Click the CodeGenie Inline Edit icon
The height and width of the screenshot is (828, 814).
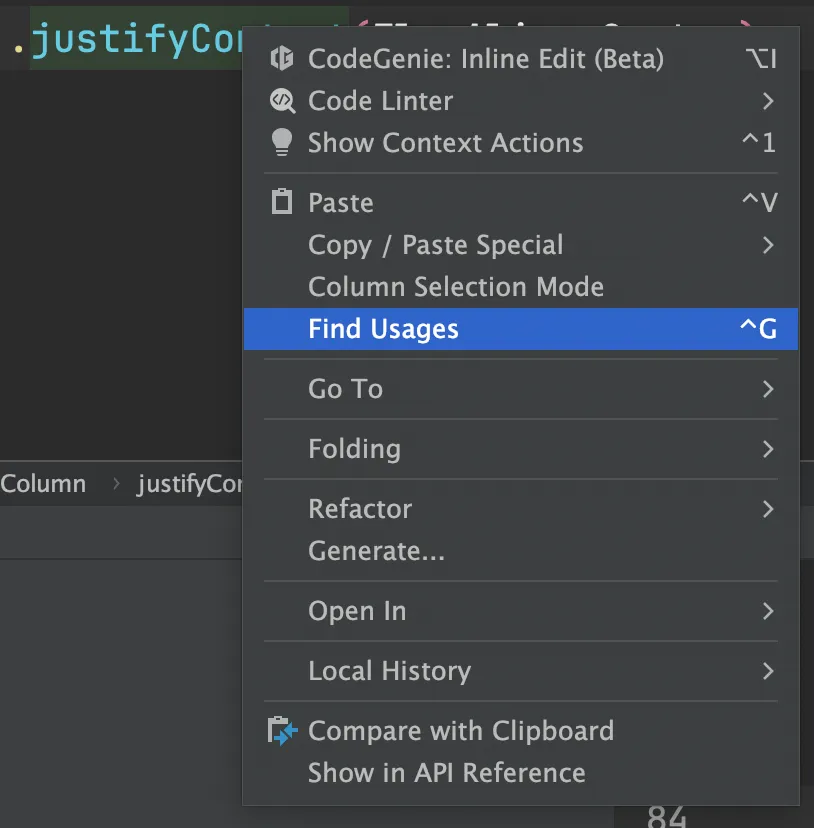pyautogui.click(x=282, y=58)
